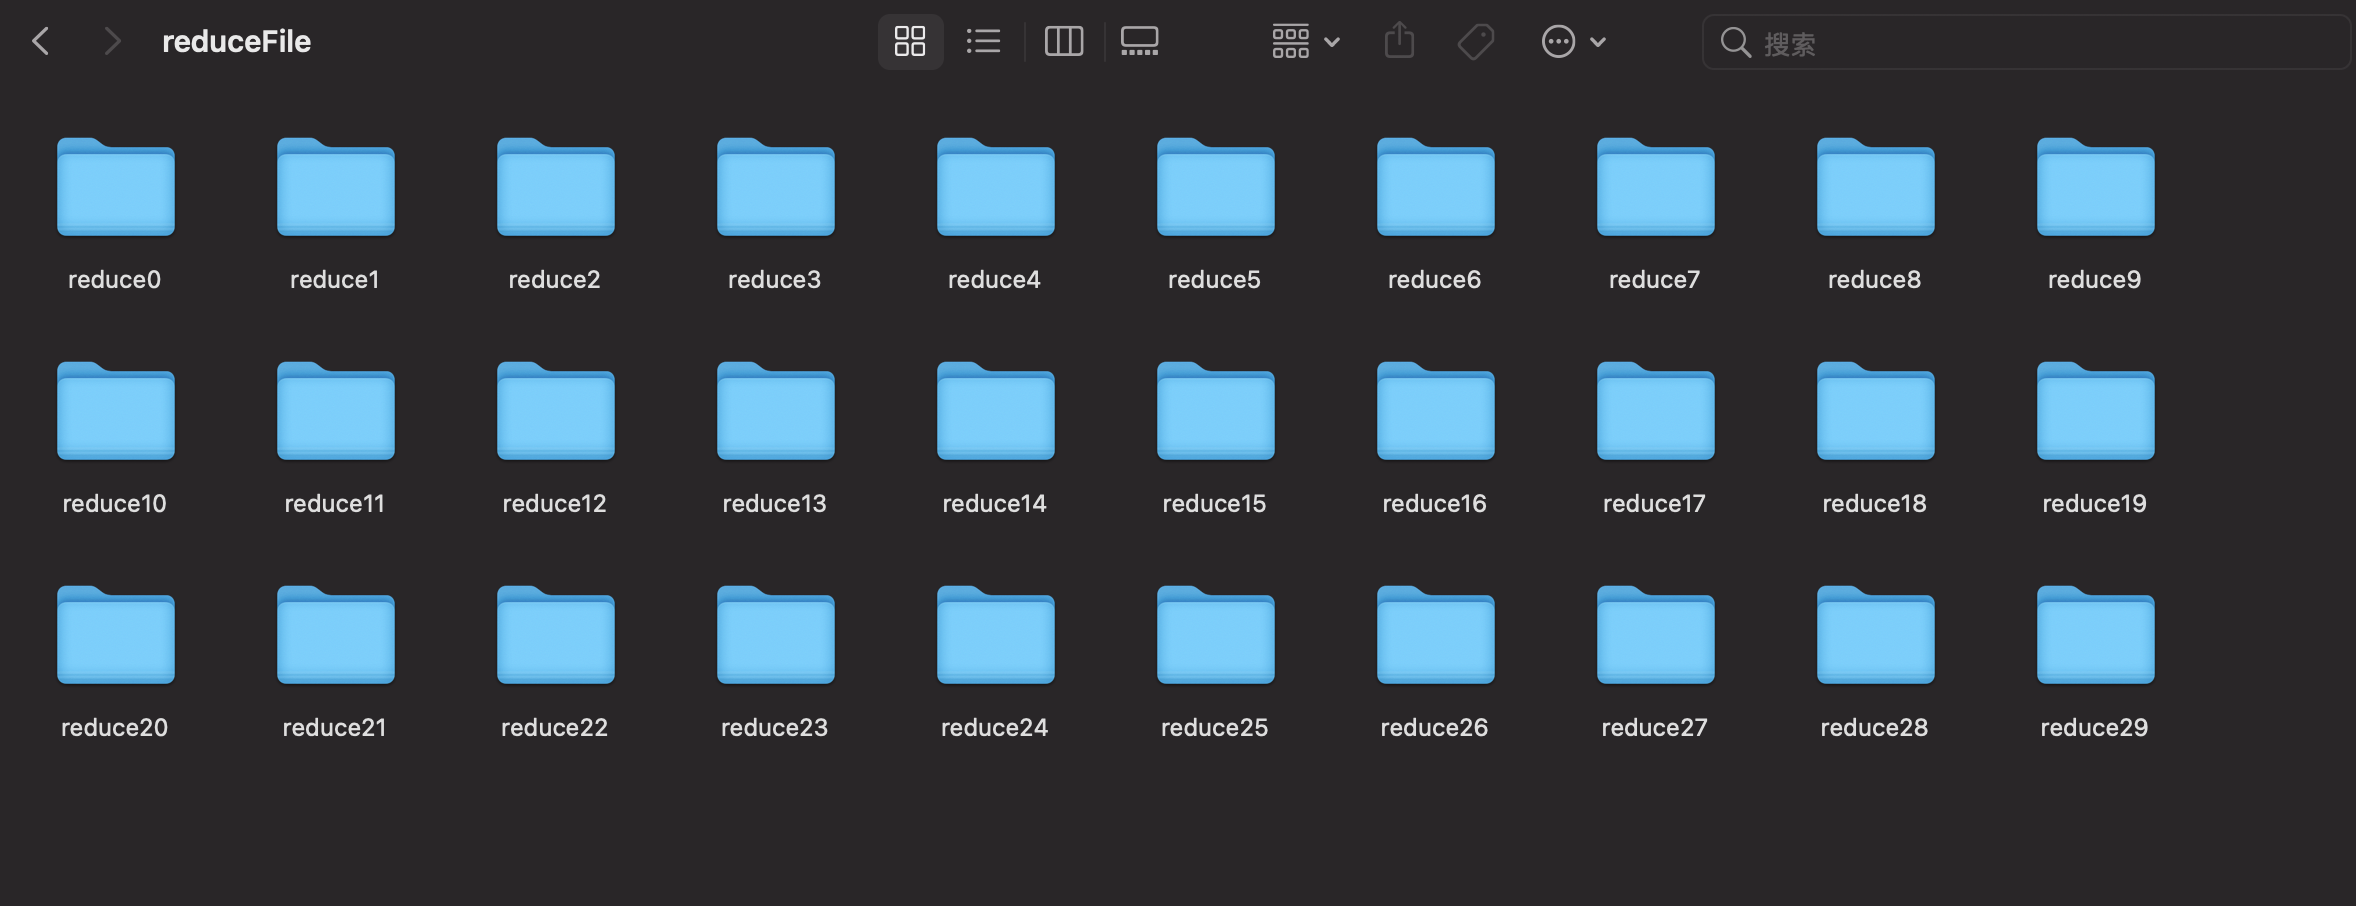Click the Share button
This screenshot has height=906, width=2356.
[x=1399, y=41]
